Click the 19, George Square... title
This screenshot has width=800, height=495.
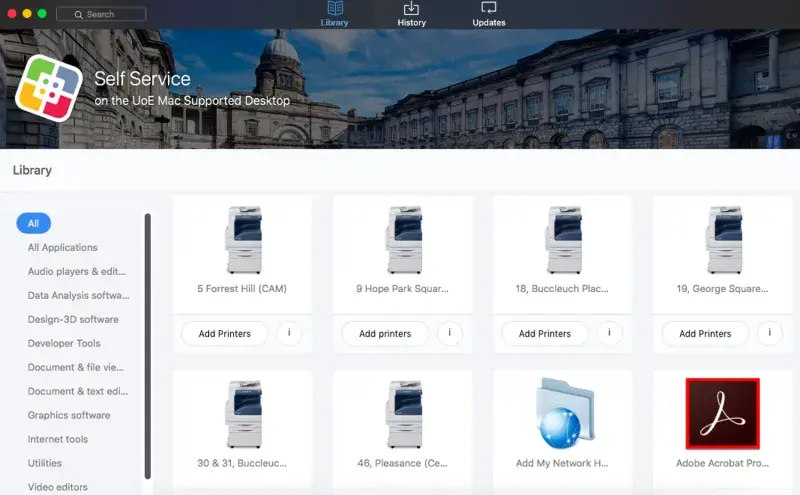[722, 289]
